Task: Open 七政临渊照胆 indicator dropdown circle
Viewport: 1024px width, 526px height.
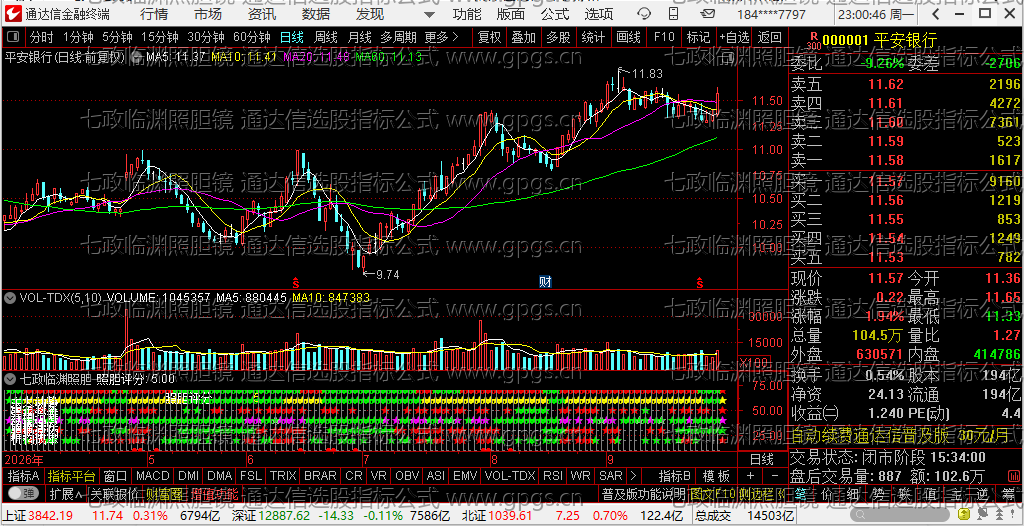Action: coord(10,378)
